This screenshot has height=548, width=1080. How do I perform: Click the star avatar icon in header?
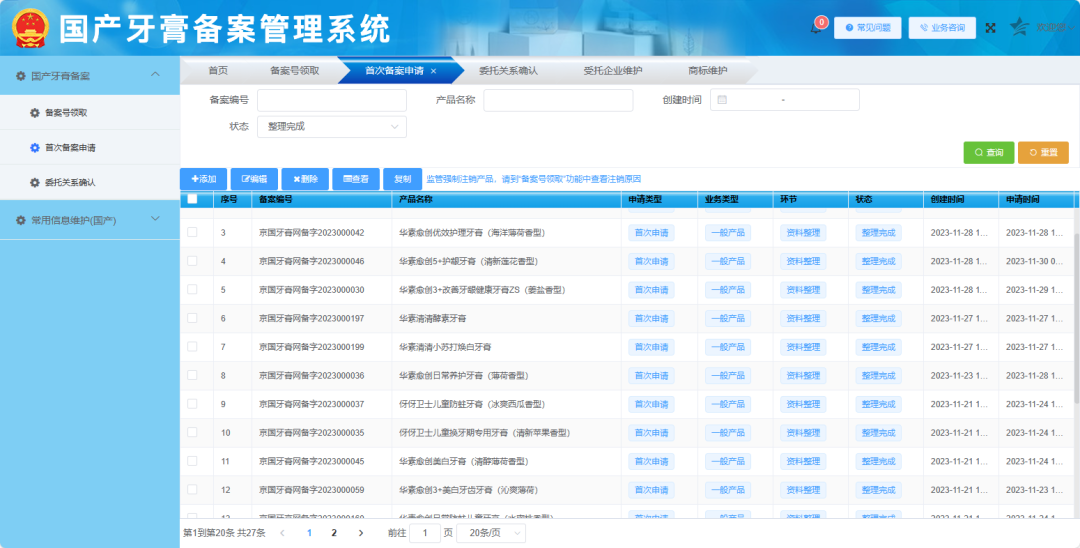[1019, 27]
